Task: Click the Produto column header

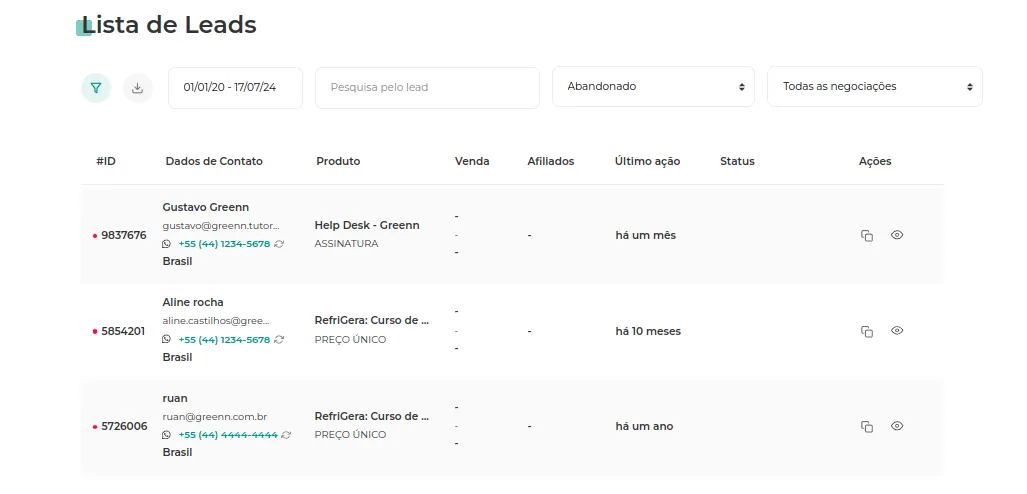Action: click(x=338, y=161)
